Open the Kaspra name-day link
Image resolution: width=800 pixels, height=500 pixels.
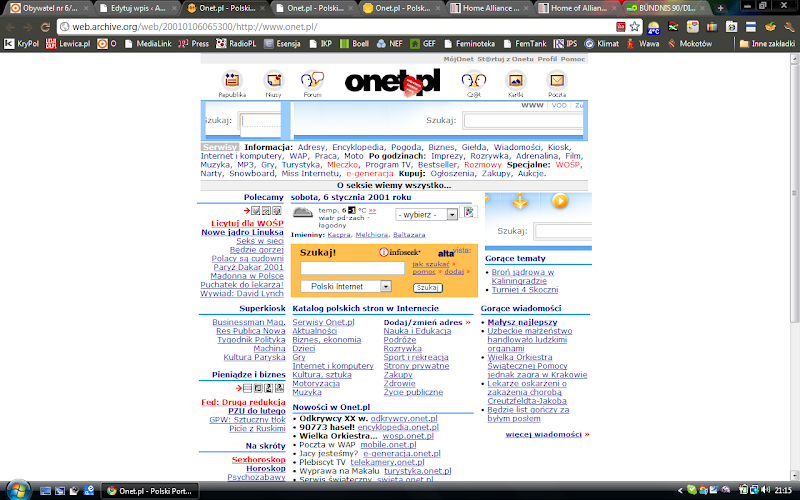pos(339,235)
